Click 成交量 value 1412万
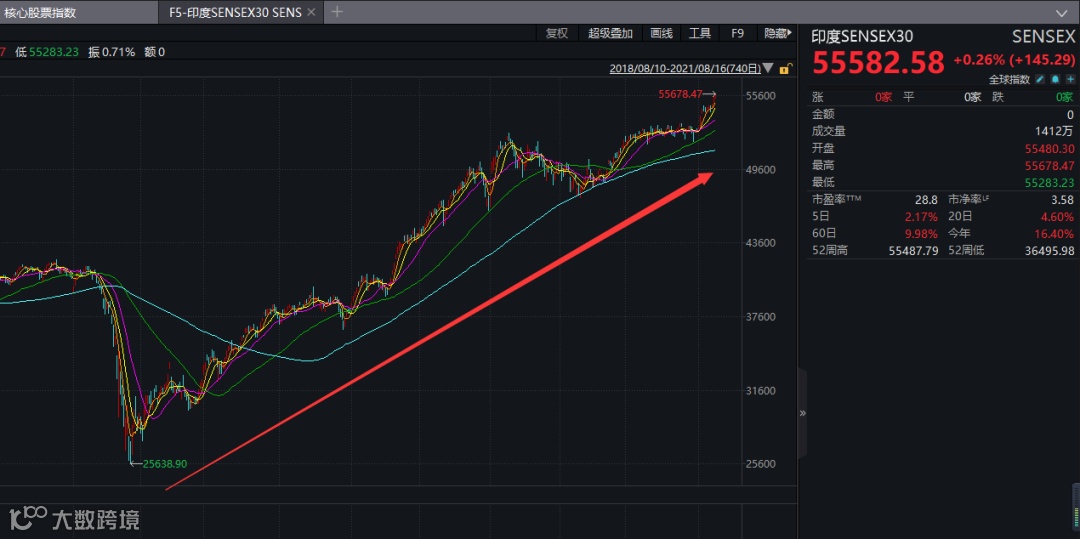 pyautogui.click(x=1055, y=131)
